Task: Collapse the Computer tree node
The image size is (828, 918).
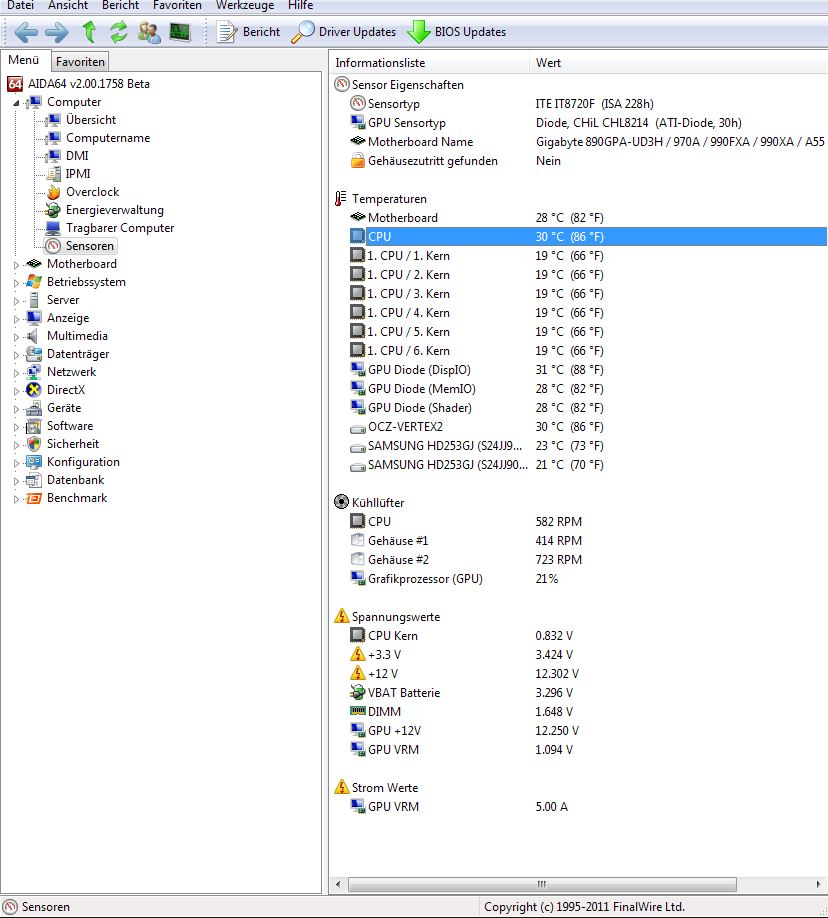Action: coord(16,103)
